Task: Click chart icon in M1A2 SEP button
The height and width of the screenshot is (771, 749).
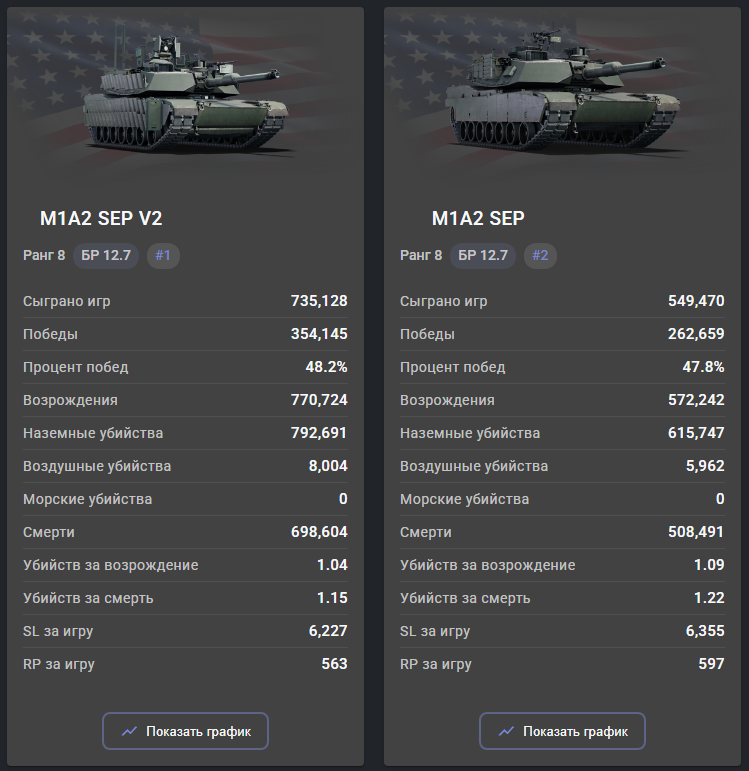Action: [506, 731]
